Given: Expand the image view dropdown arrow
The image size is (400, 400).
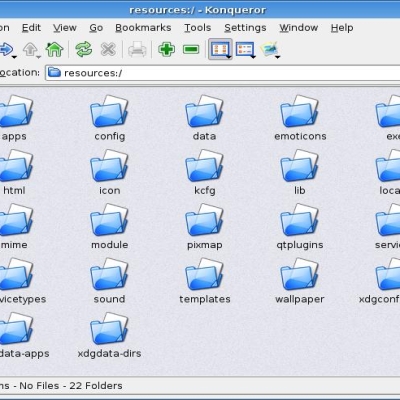Looking at the screenshot, I should pyautogui.click(x=278, y=57).
